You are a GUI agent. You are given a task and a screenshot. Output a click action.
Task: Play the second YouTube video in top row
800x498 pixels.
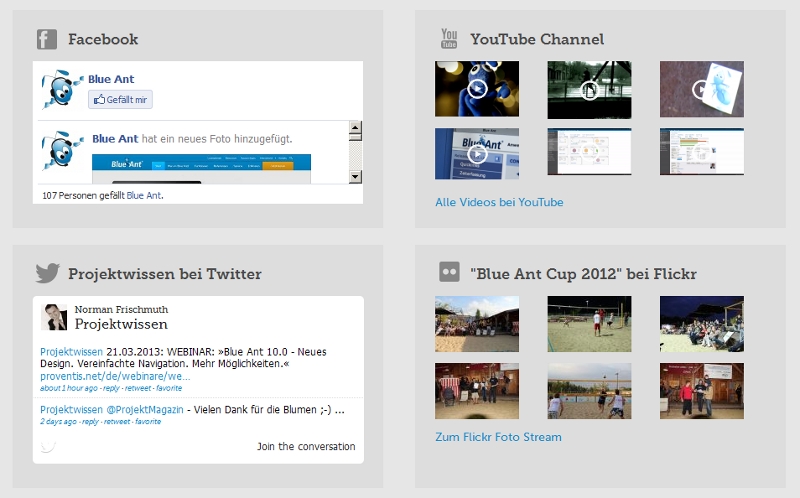click(589, 89)
